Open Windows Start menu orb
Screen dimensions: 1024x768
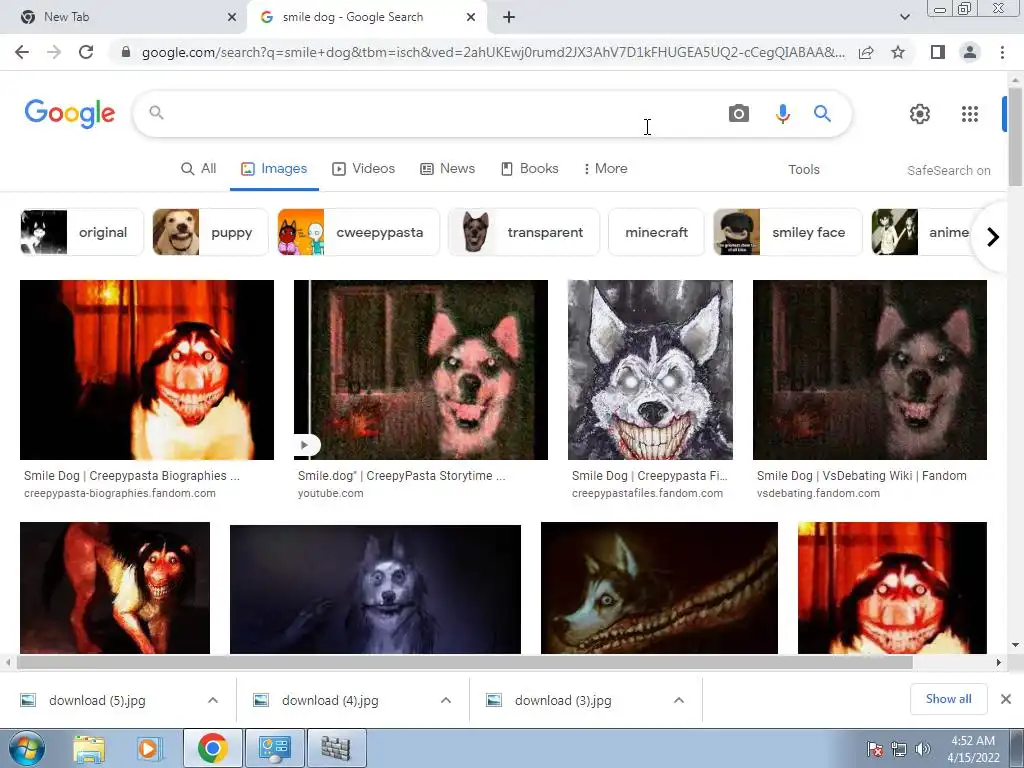[x=26, y=748]
